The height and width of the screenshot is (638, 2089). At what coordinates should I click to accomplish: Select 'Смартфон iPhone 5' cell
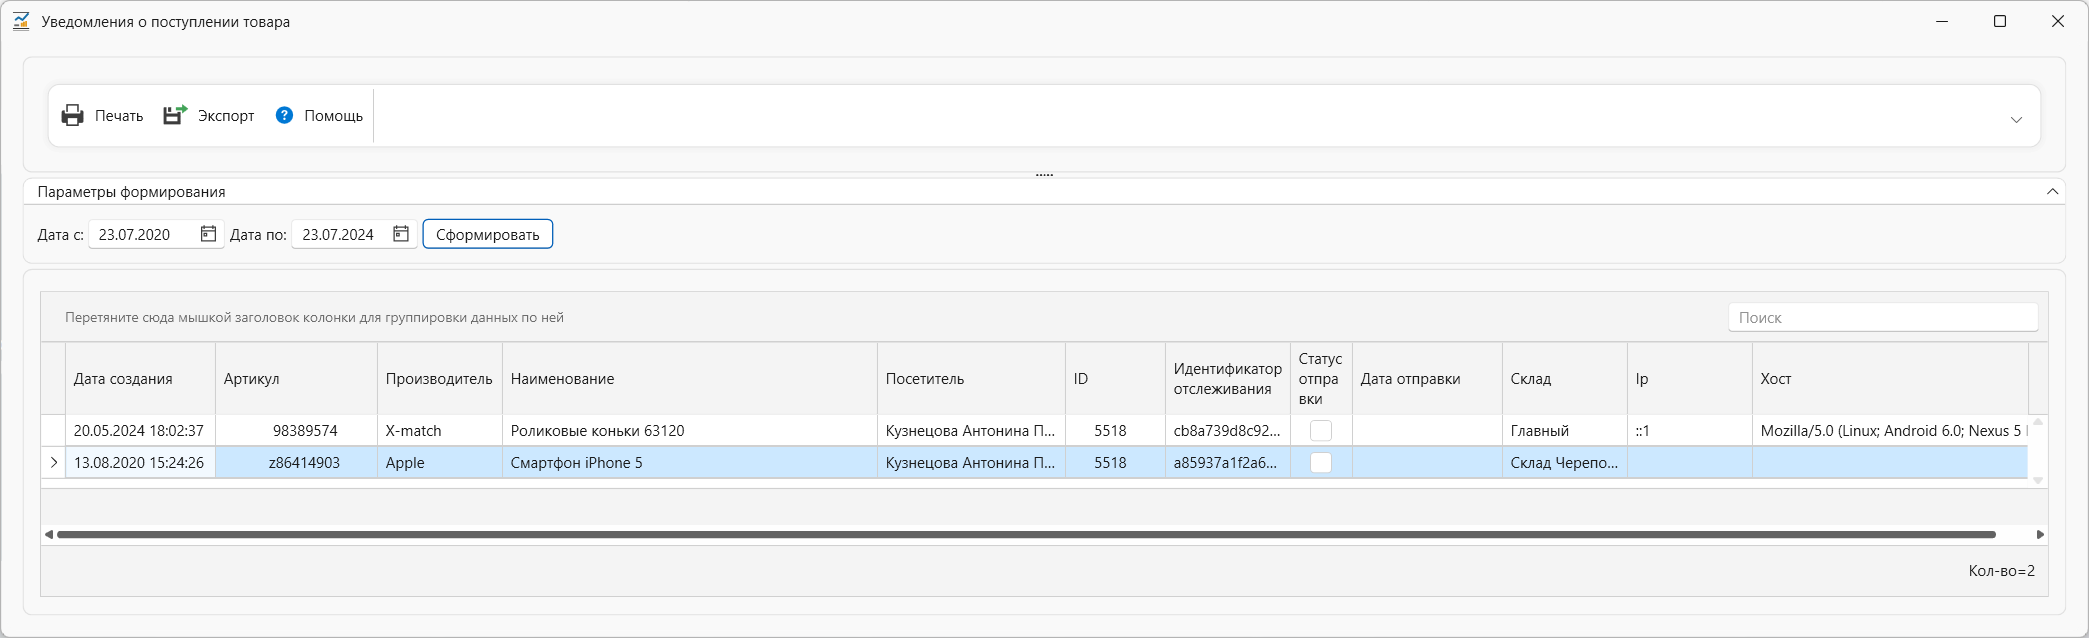click(690, 463)
